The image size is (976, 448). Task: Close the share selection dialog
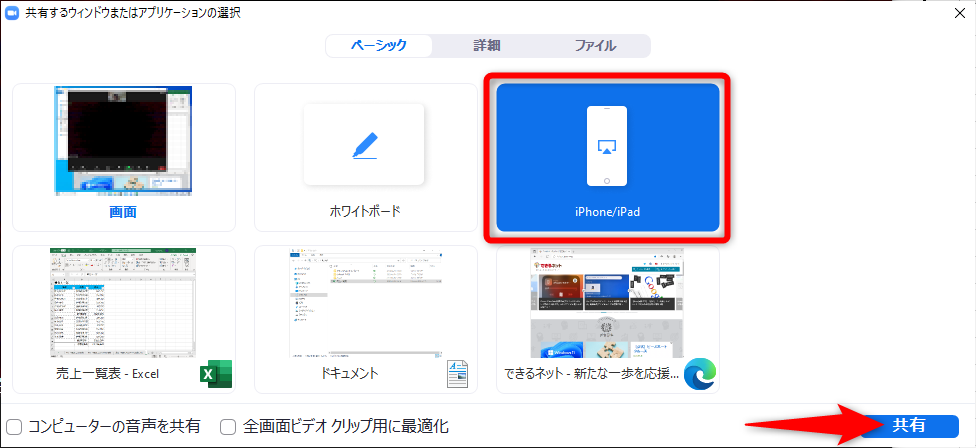960,13
